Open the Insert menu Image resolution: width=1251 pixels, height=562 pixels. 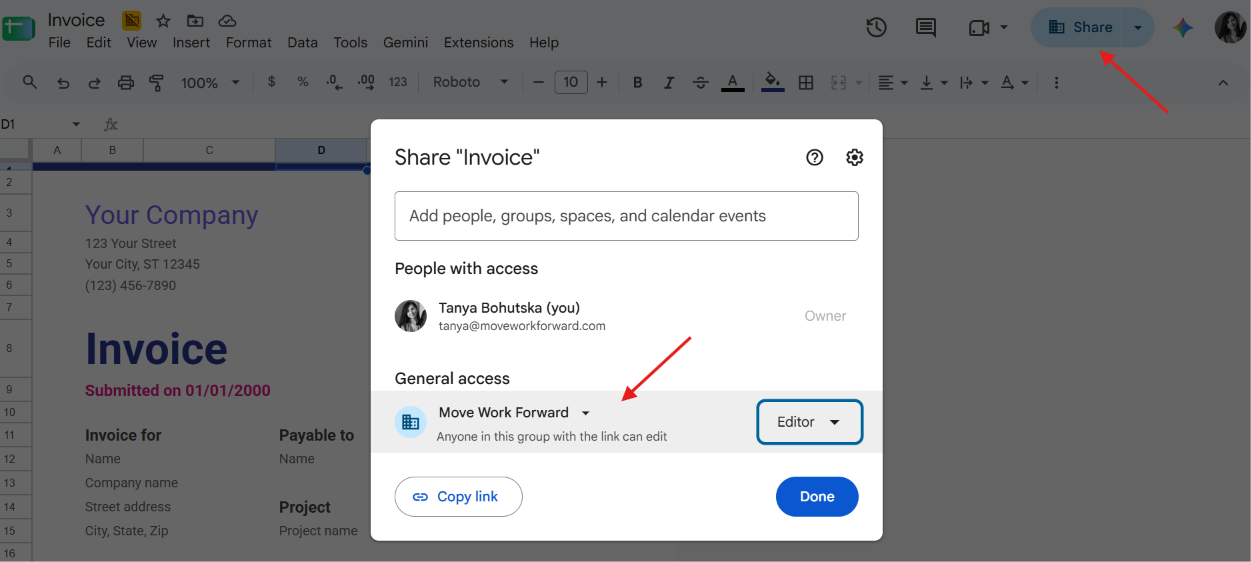(191, 42)
